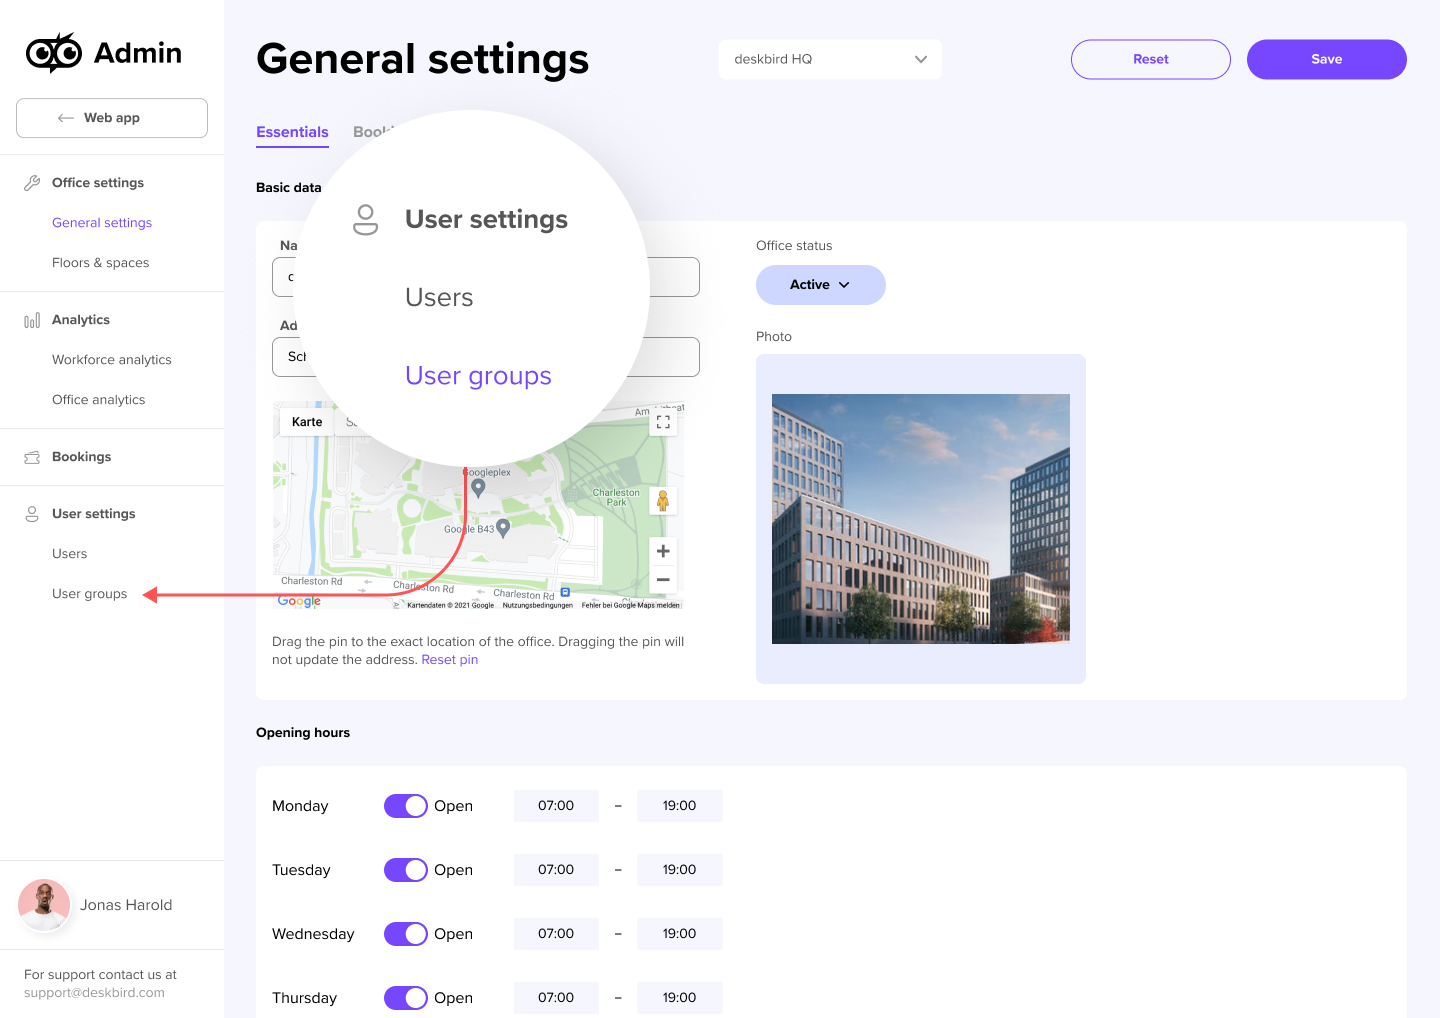Switch to the Essentials tab
The image size is (1440, 1018).
tap(292, 132)
